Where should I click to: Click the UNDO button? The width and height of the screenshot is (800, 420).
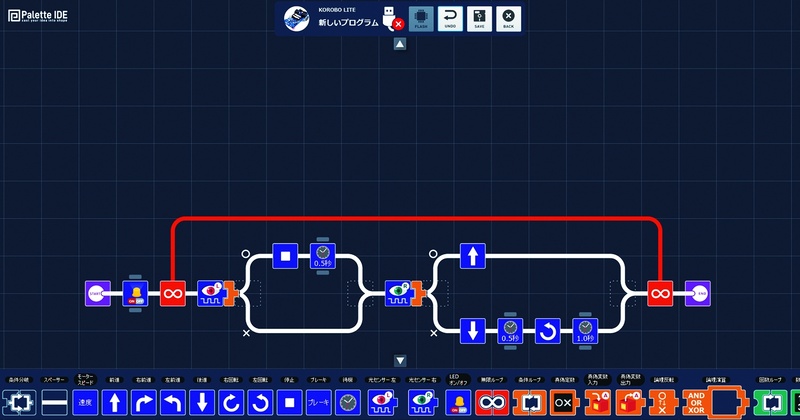pos(450,19)
